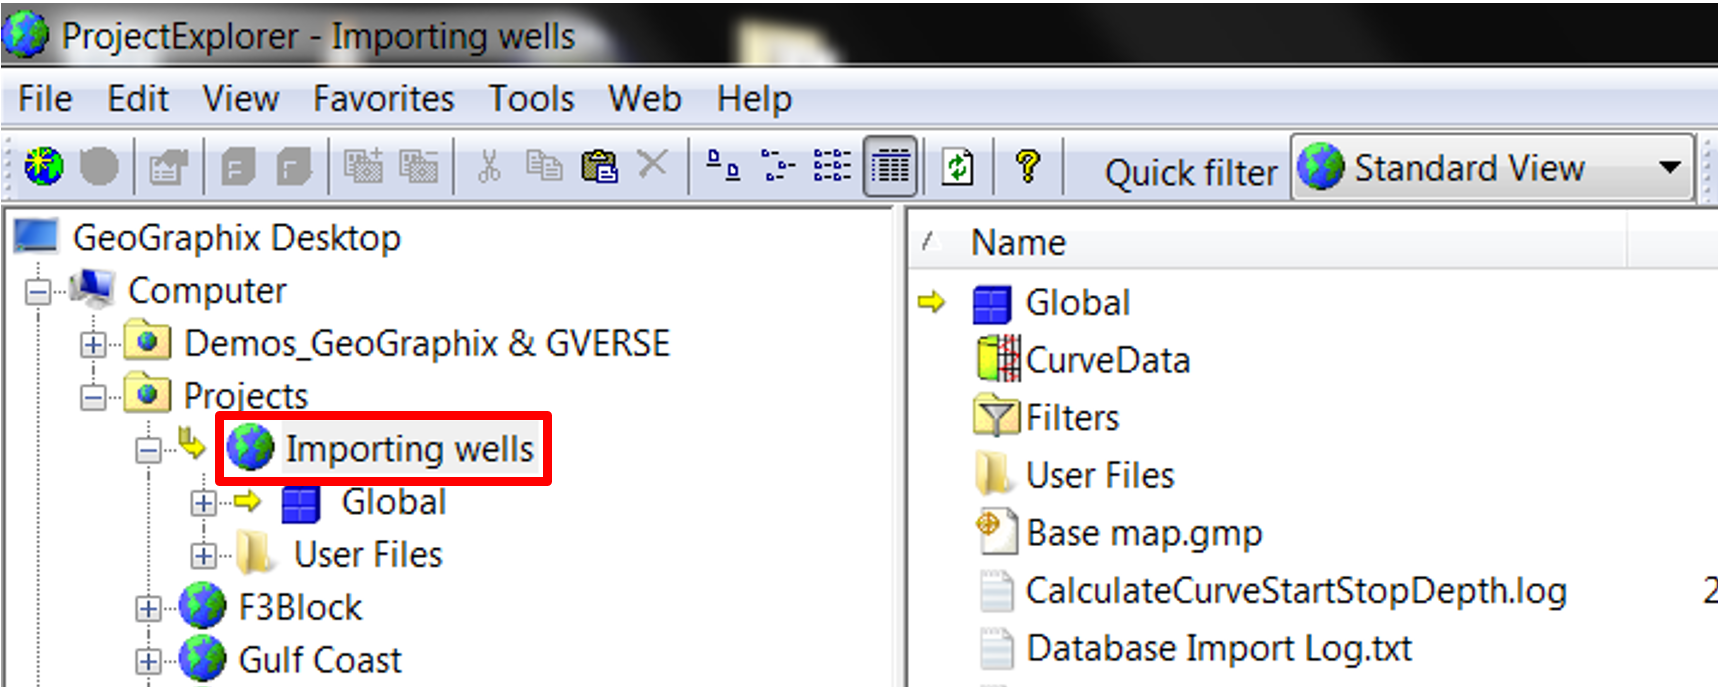1722x688 pixels.
Task: Click the ProjectExplorer title bar icon
Action: pos(25,34)
